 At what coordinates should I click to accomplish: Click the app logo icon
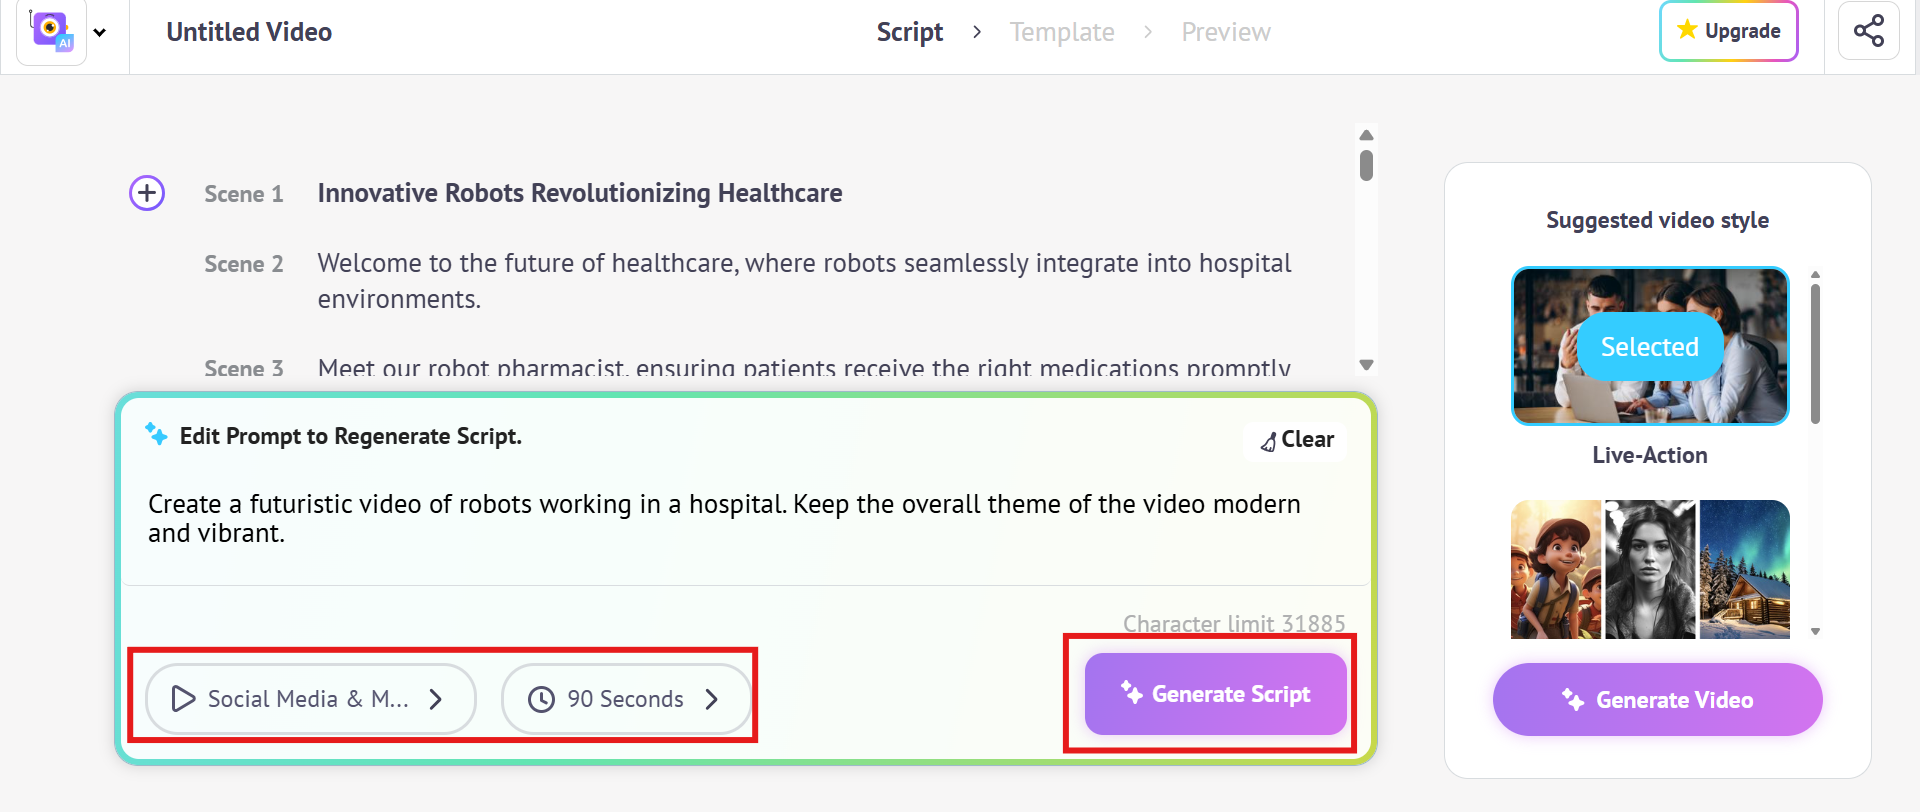pos(50,31)
